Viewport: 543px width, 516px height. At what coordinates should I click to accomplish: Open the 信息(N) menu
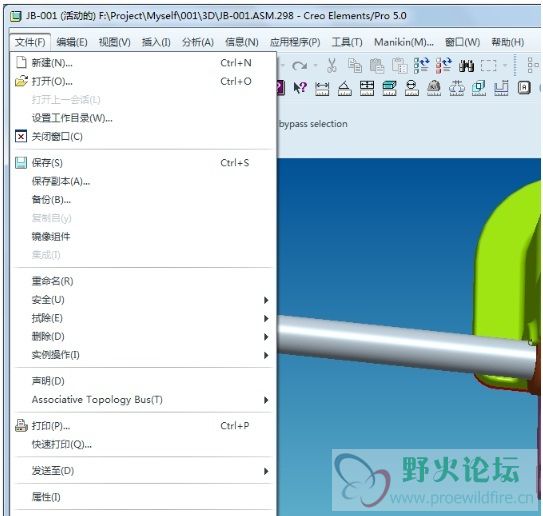[x=242, y=42]
